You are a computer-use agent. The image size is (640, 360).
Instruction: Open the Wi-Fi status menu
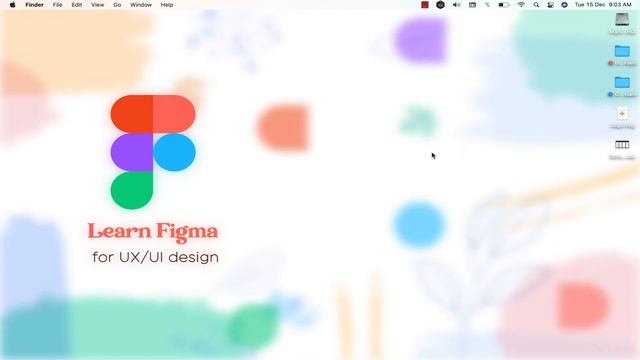click(x=521, y=5)
